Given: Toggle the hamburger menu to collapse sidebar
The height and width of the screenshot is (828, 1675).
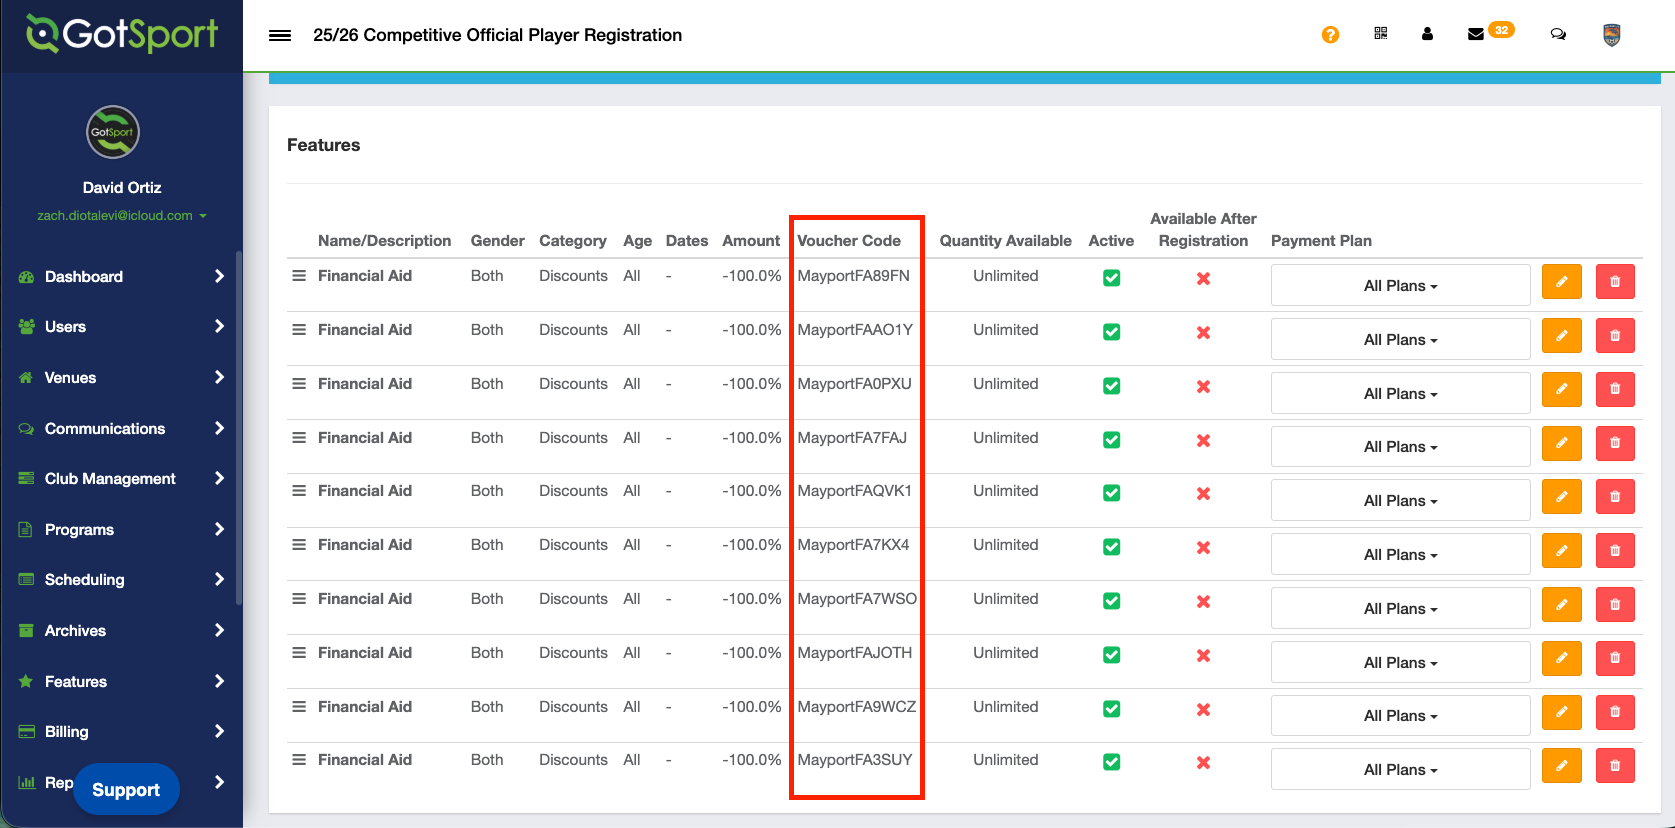Looking at the screenshot, I should (280, 35).
